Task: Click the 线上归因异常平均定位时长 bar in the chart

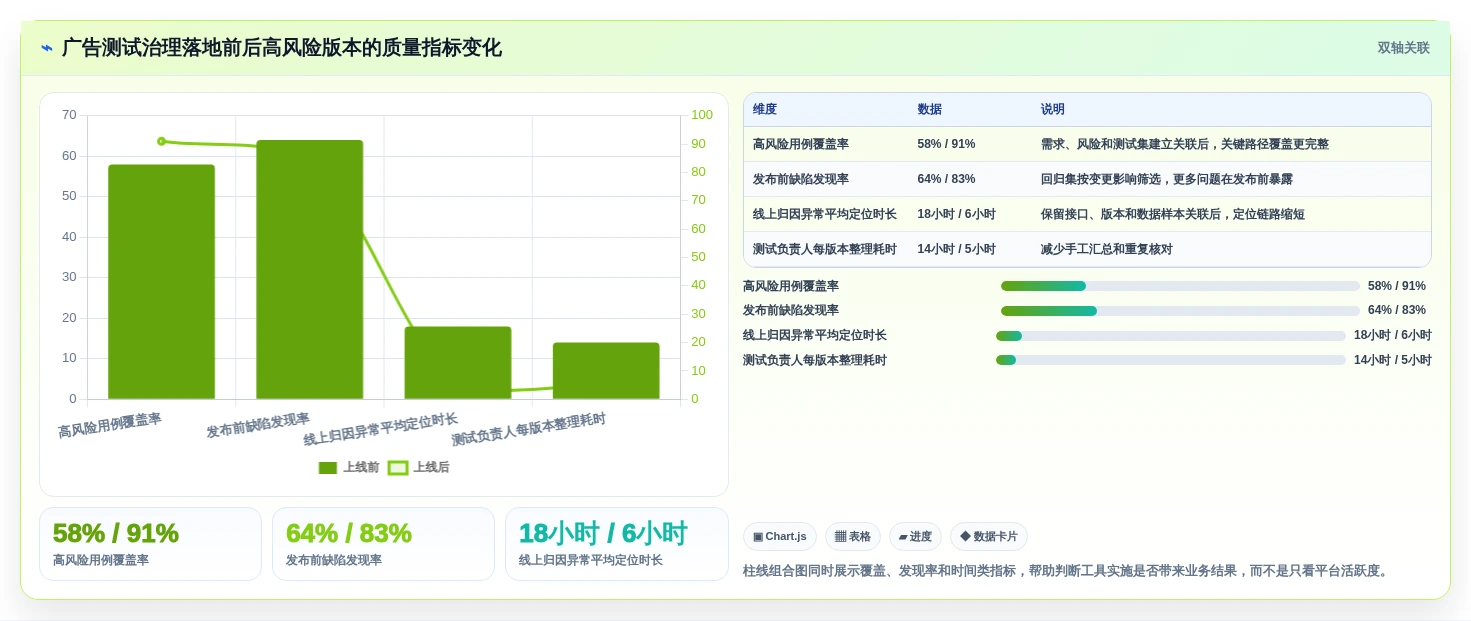Action: (x=458, y=363)
